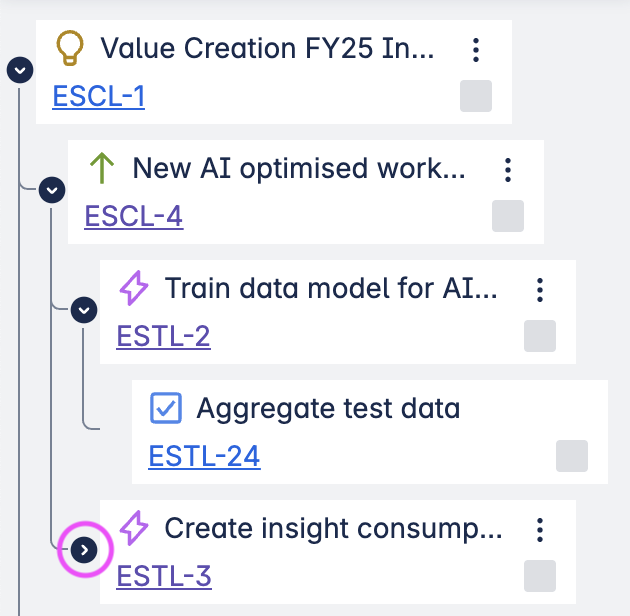Viewport: 630px width, 616px height.
Task: Open more actions menu for Train data model
Action: (x=540, y=289)
